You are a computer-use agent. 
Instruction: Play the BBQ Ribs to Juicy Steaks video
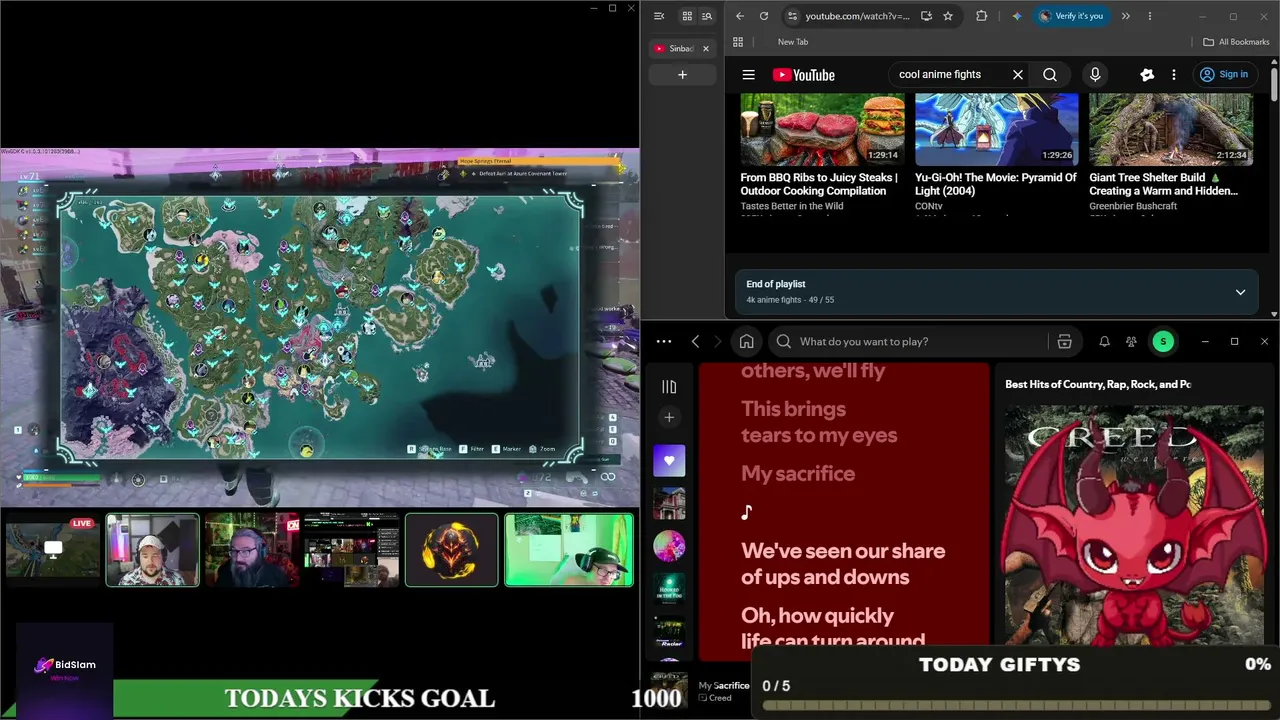tap(822, 129)
